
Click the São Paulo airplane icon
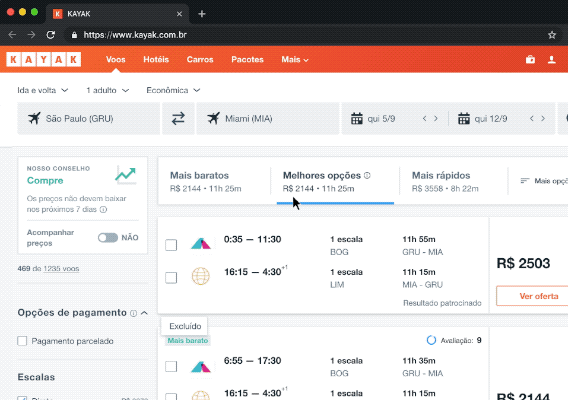34,118
